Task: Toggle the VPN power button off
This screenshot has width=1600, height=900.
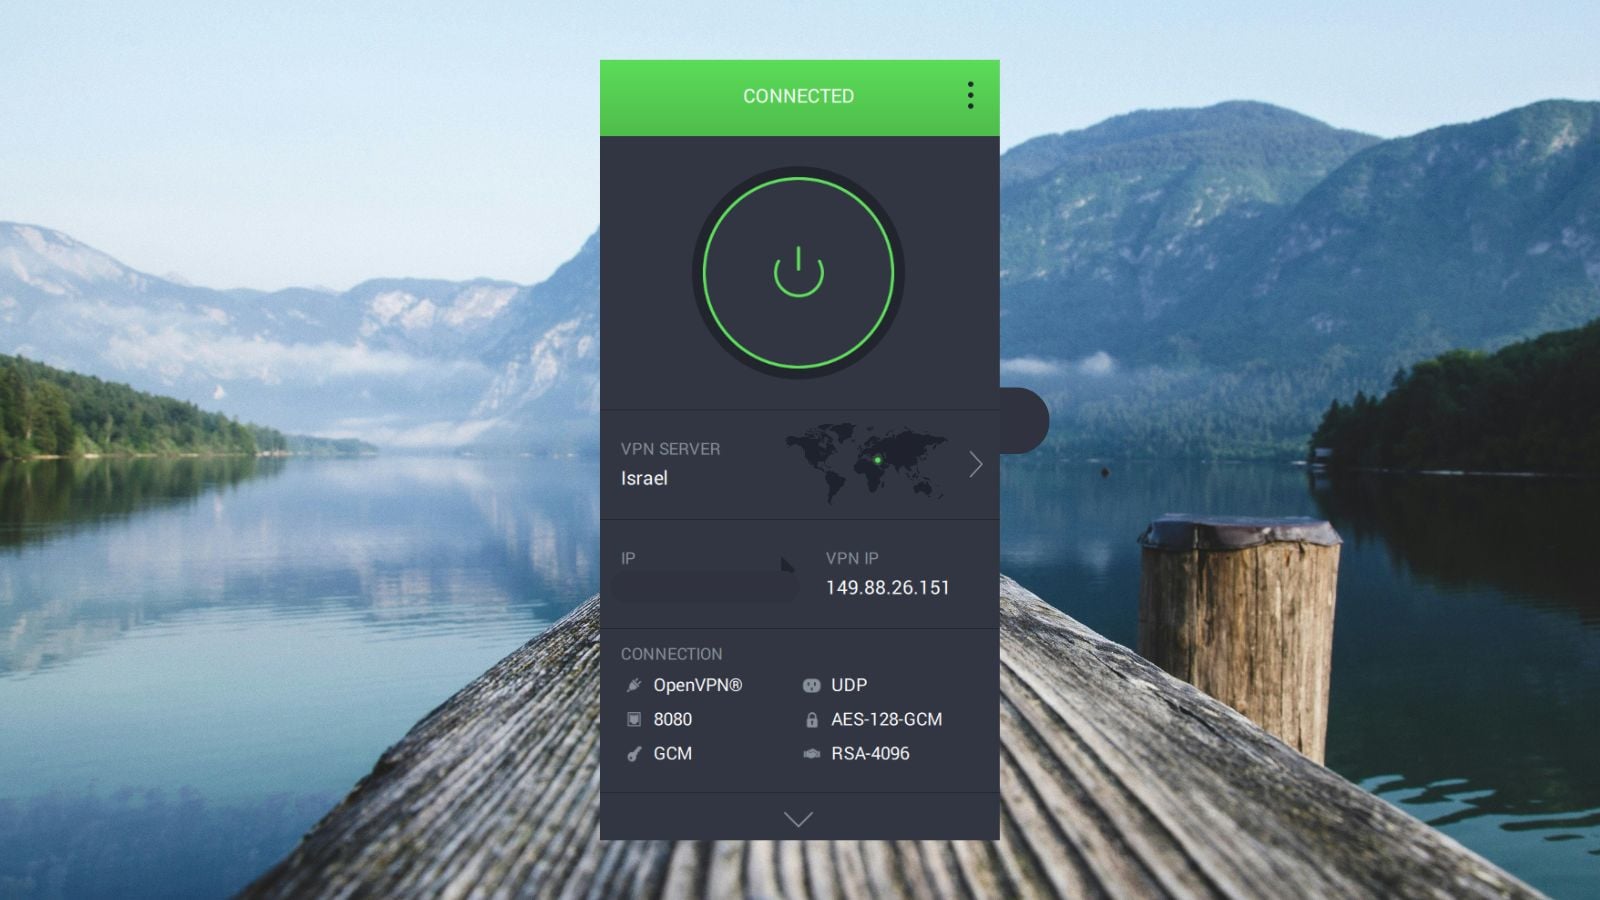Action: tap(798, 272)
